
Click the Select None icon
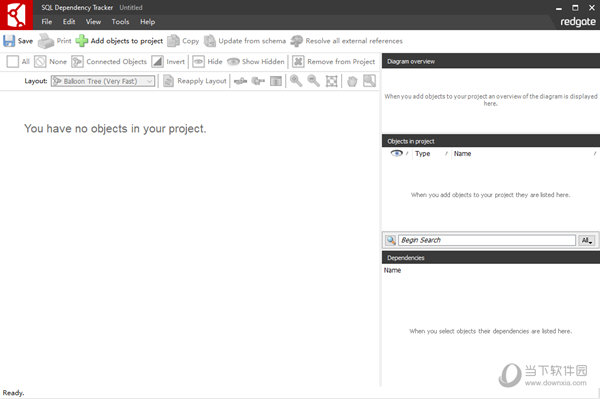(x=40, y=62)
